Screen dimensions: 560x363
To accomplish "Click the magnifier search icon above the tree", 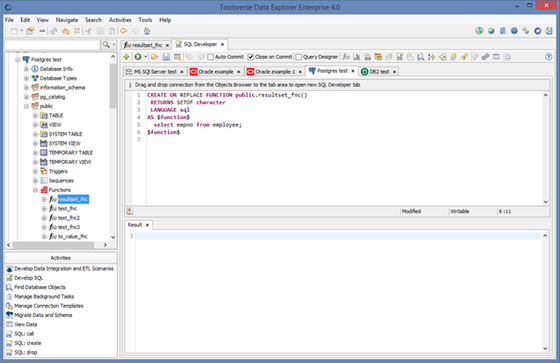I will click(106, 45).
